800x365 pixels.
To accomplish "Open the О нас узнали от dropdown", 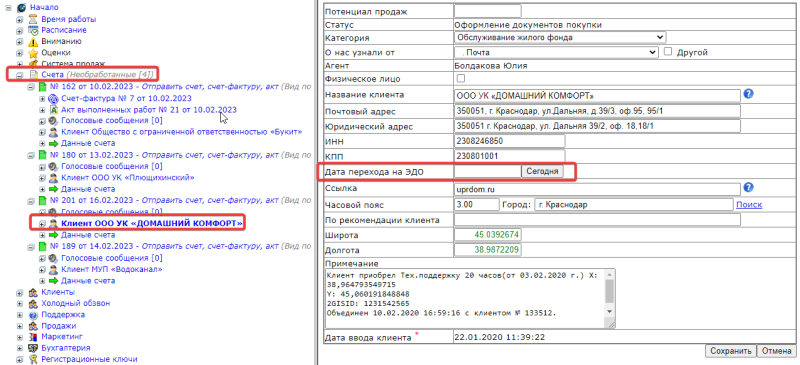I will (556, 52).
